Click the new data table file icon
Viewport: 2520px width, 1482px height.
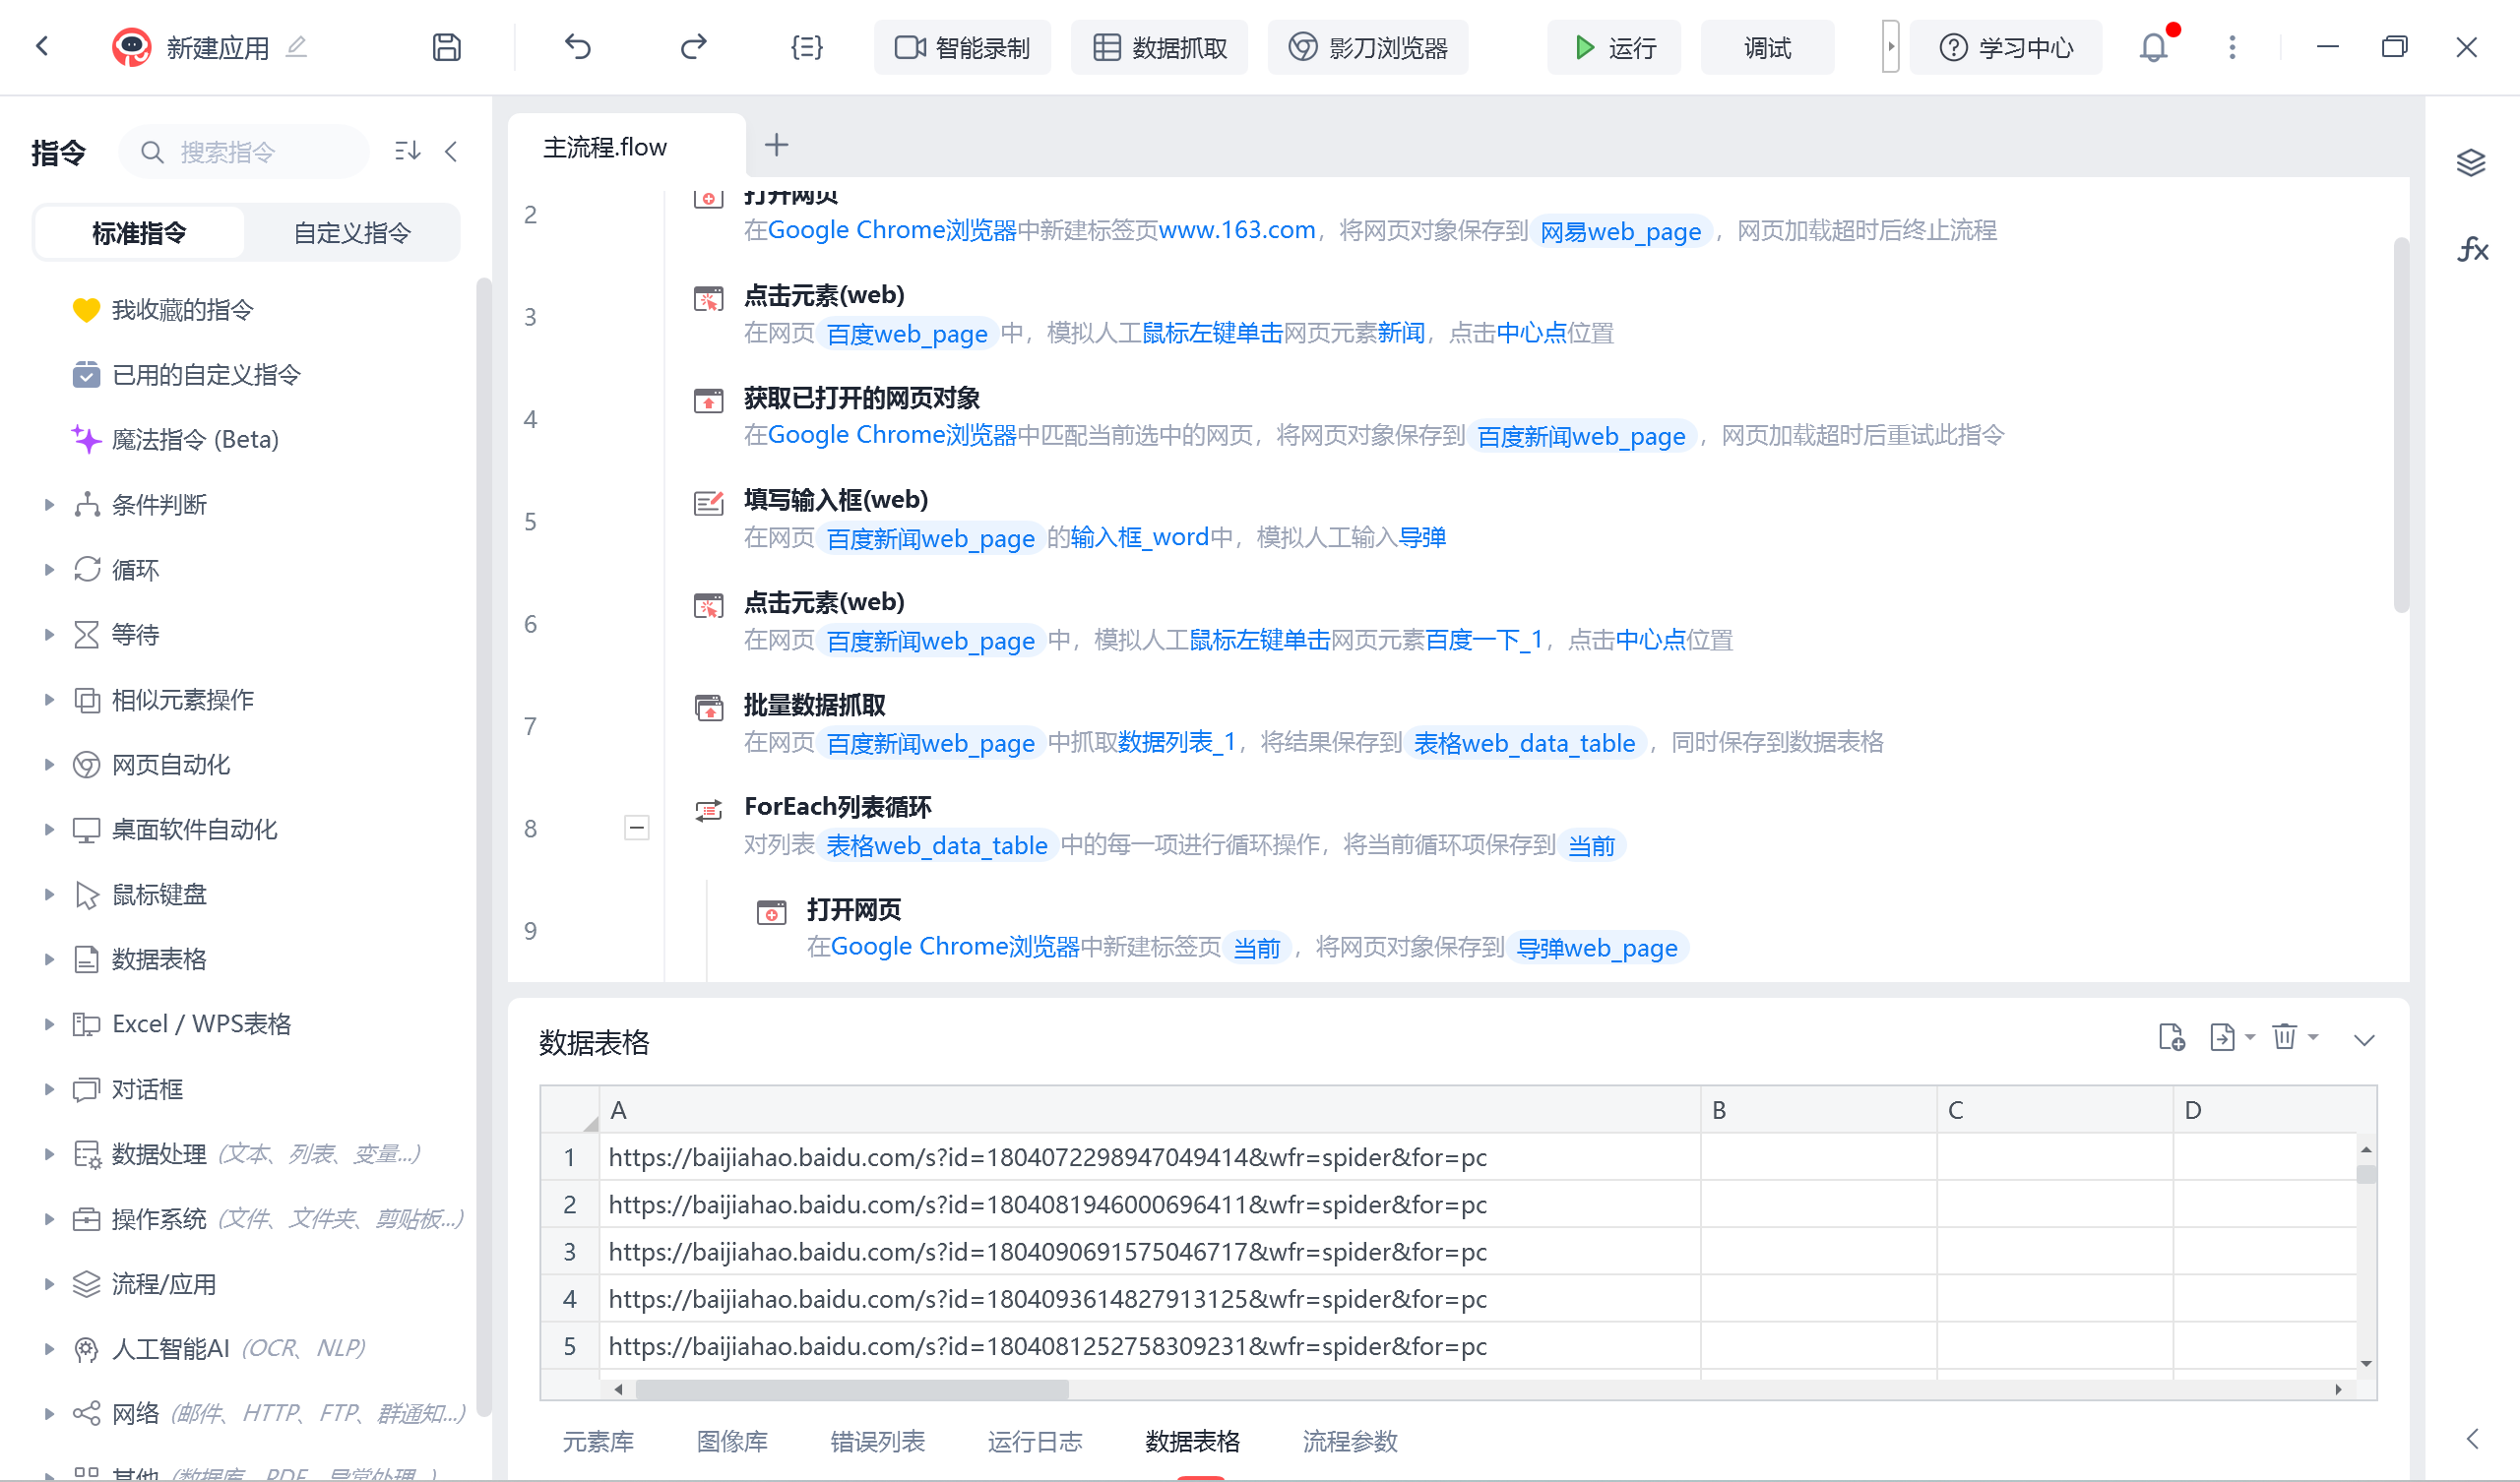tap(2171, 1038)
